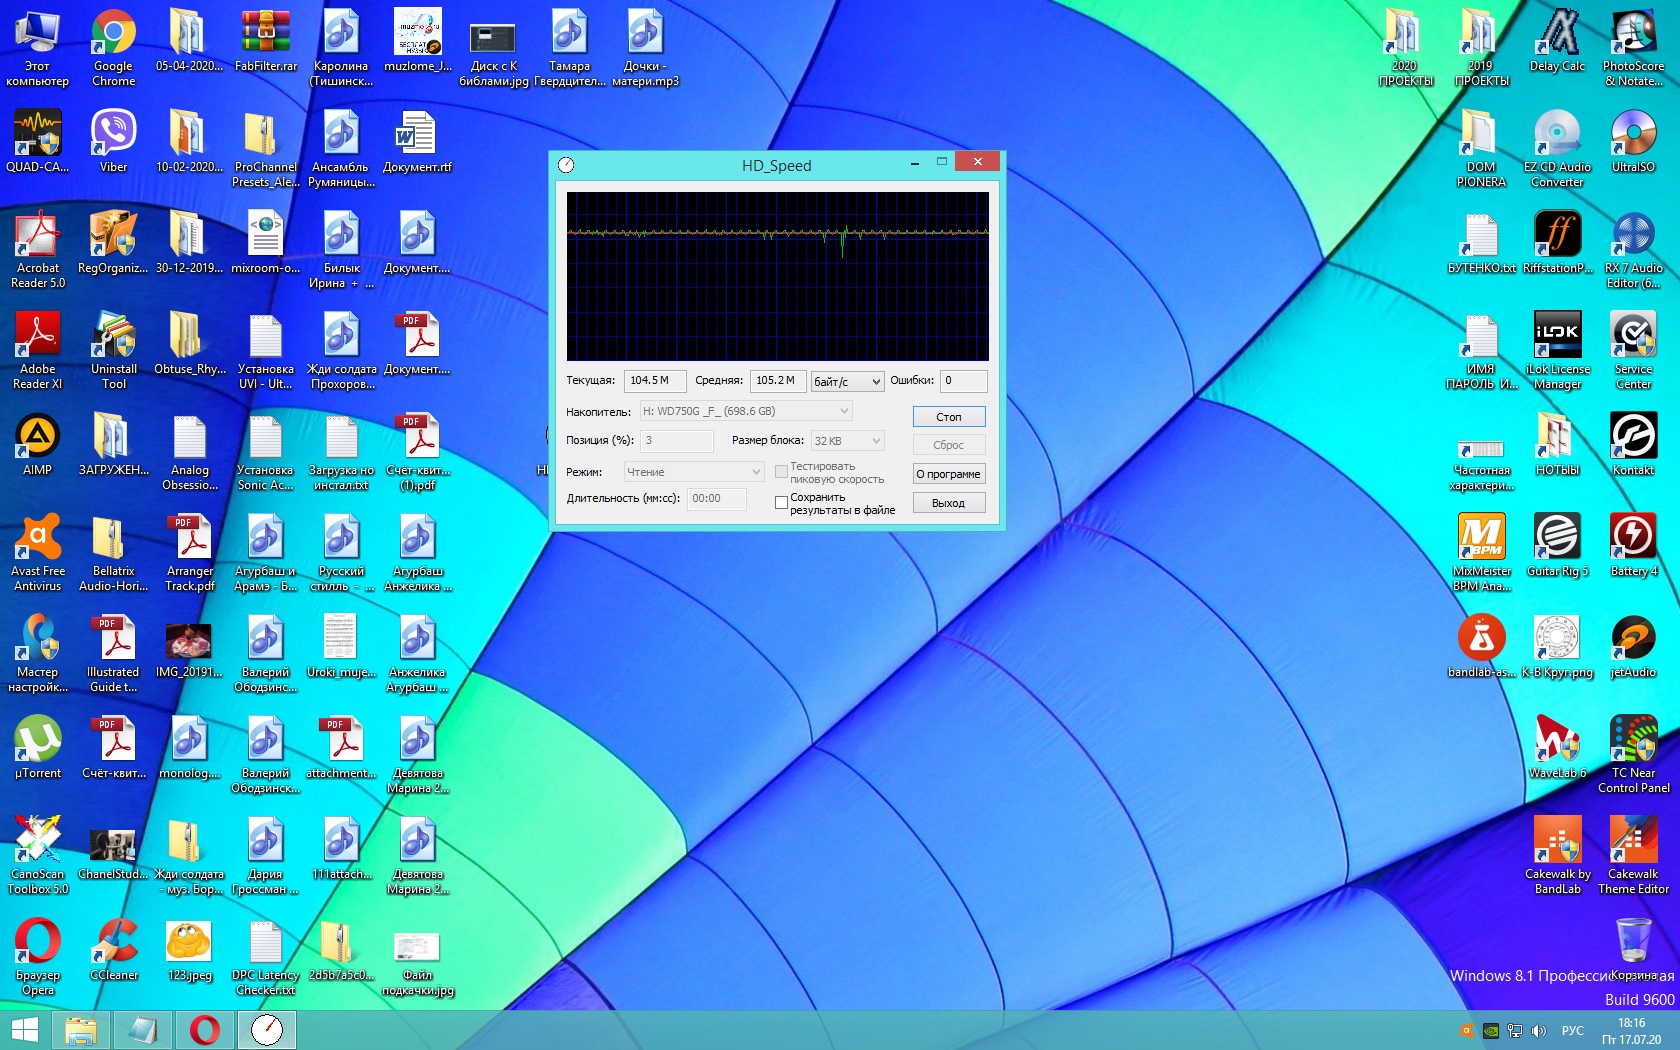Toggle 'Тестировать пиковую скорость' checkbox

[x=781, y=472]
